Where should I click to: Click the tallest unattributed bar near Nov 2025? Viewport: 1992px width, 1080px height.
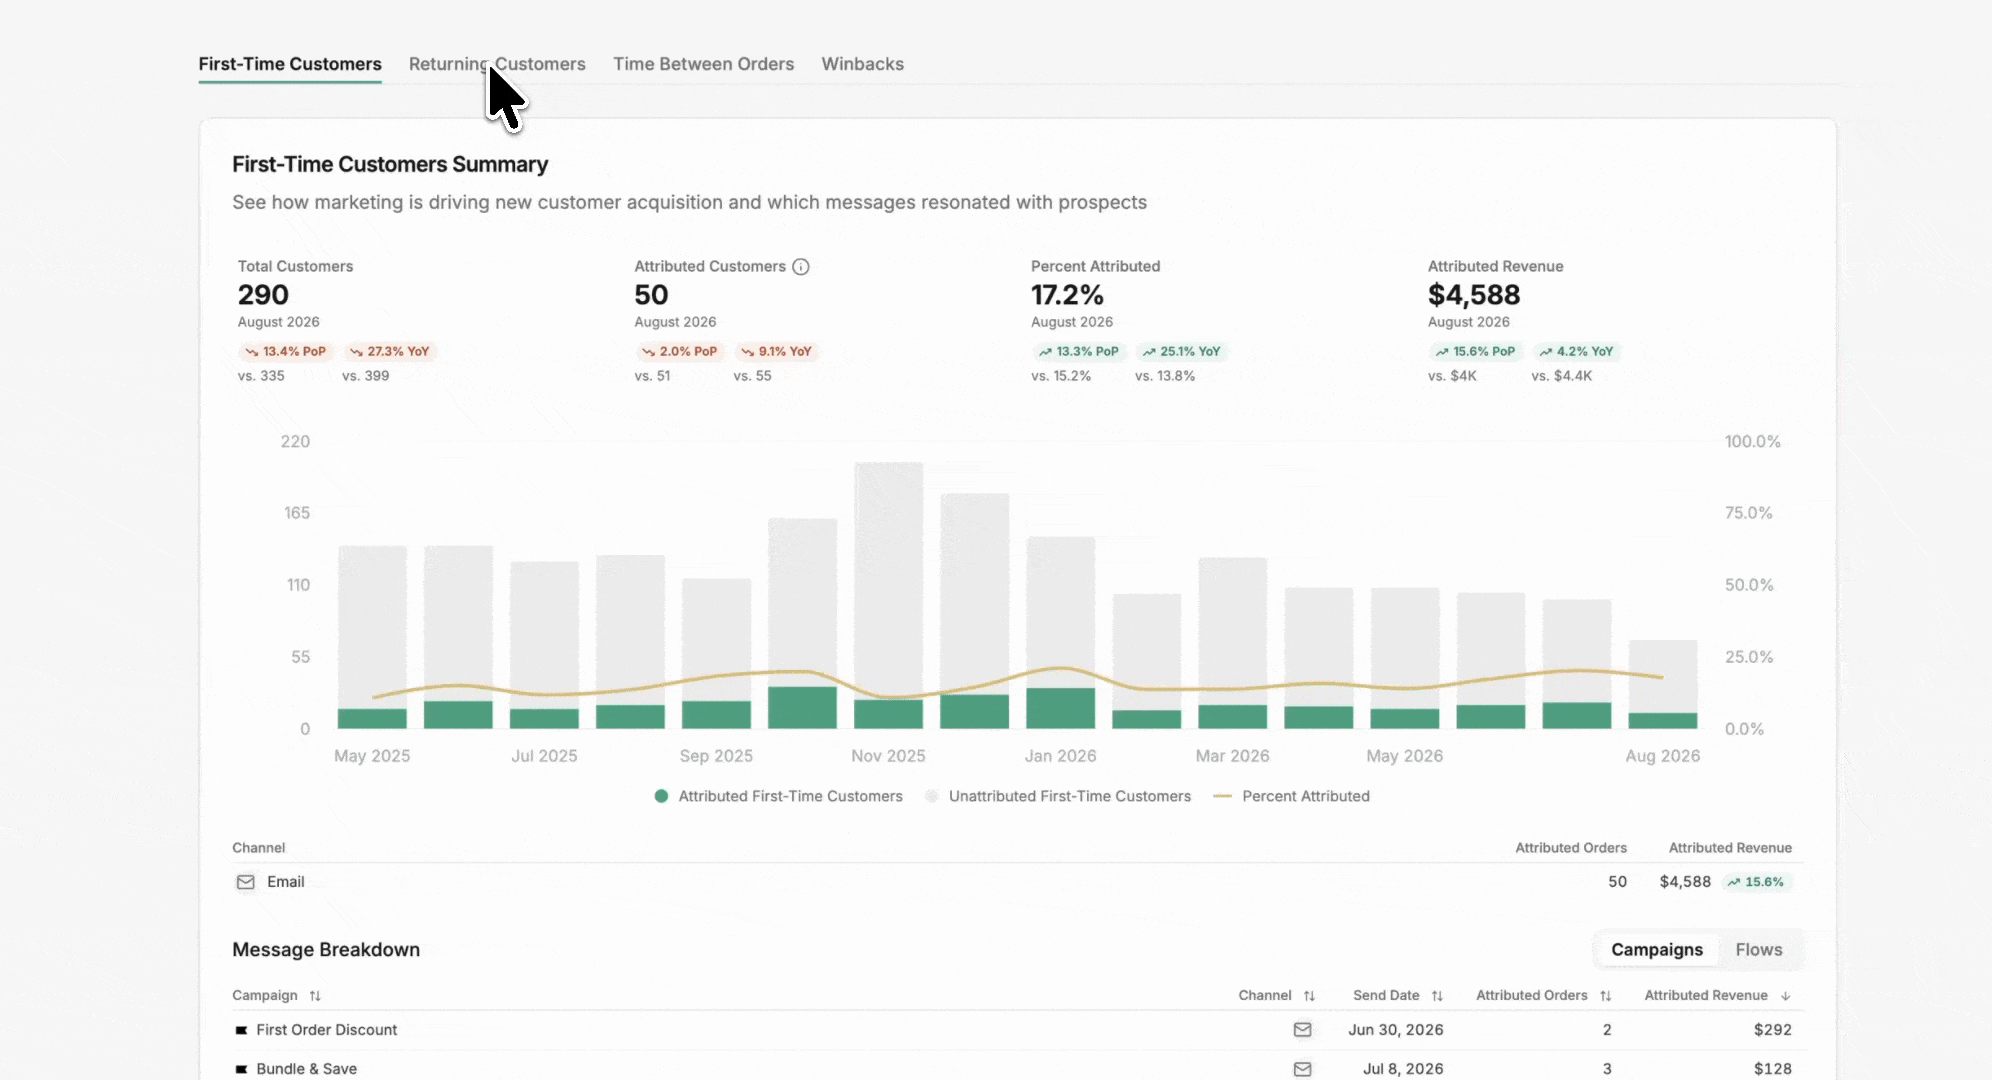(x=889, y=580)
